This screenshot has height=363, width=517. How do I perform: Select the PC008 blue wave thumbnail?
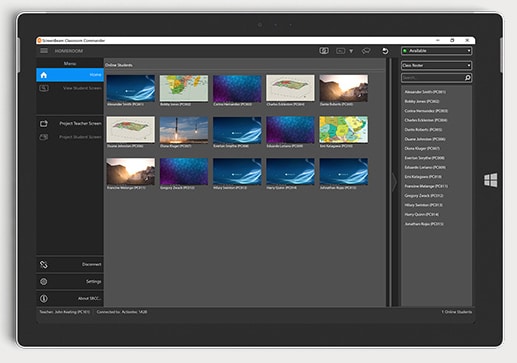[x=237, y=130]
